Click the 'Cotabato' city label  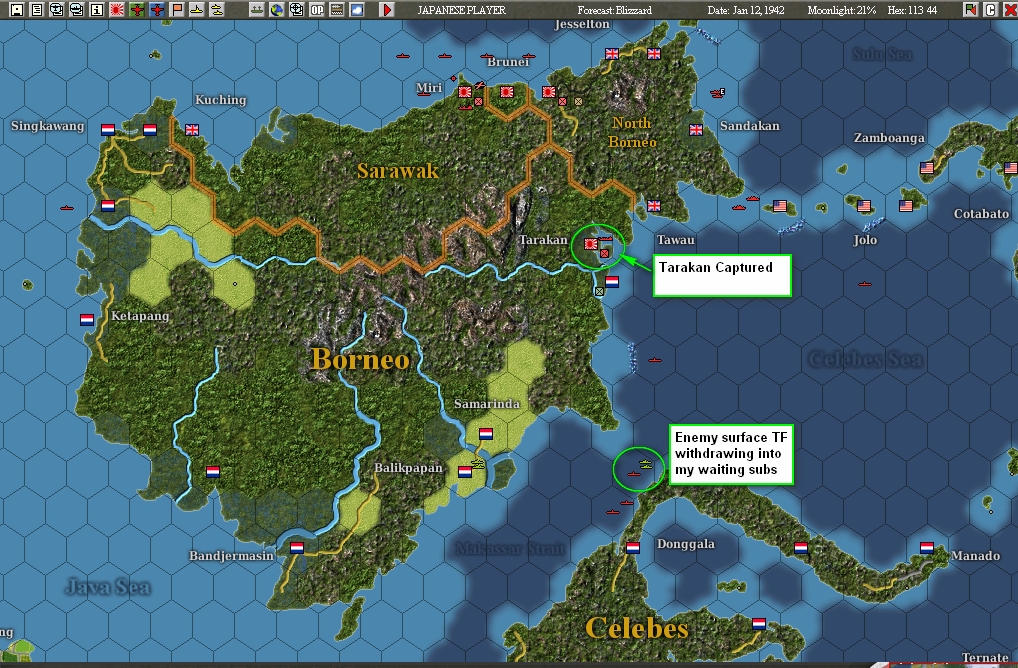[x=981, y=214]
